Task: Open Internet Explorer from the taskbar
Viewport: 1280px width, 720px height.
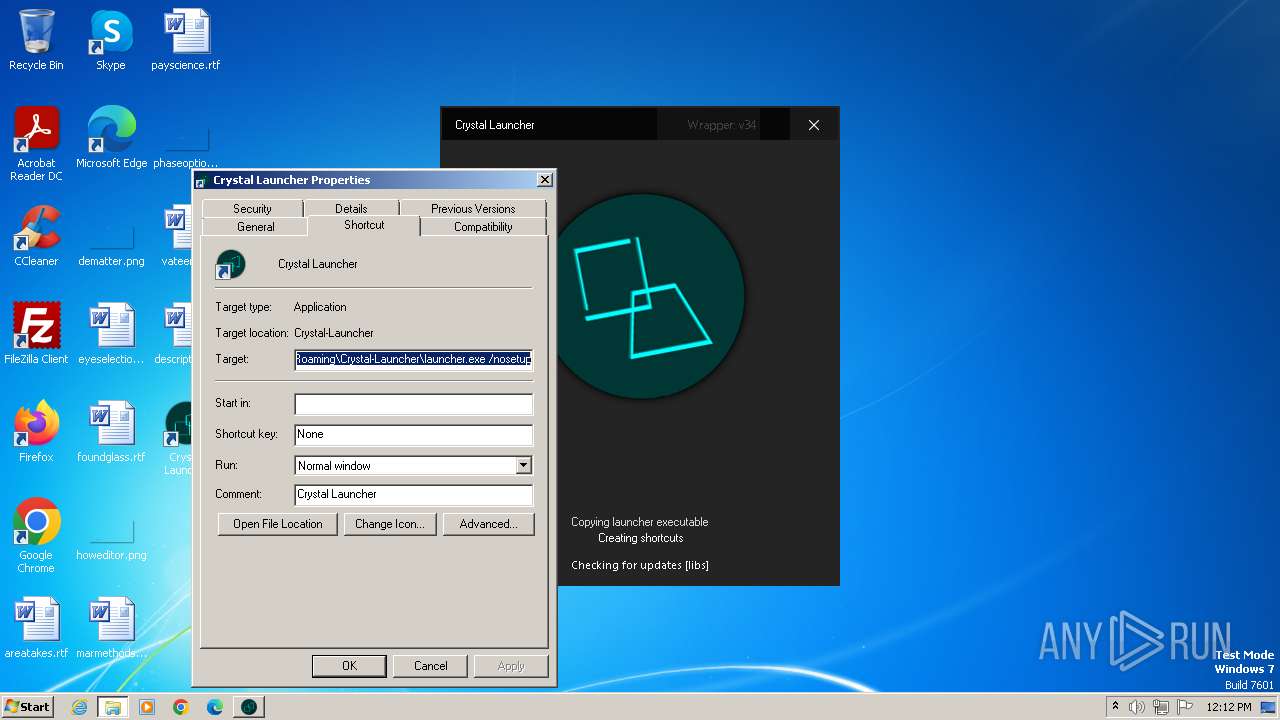Action: [x=79, y=707]
